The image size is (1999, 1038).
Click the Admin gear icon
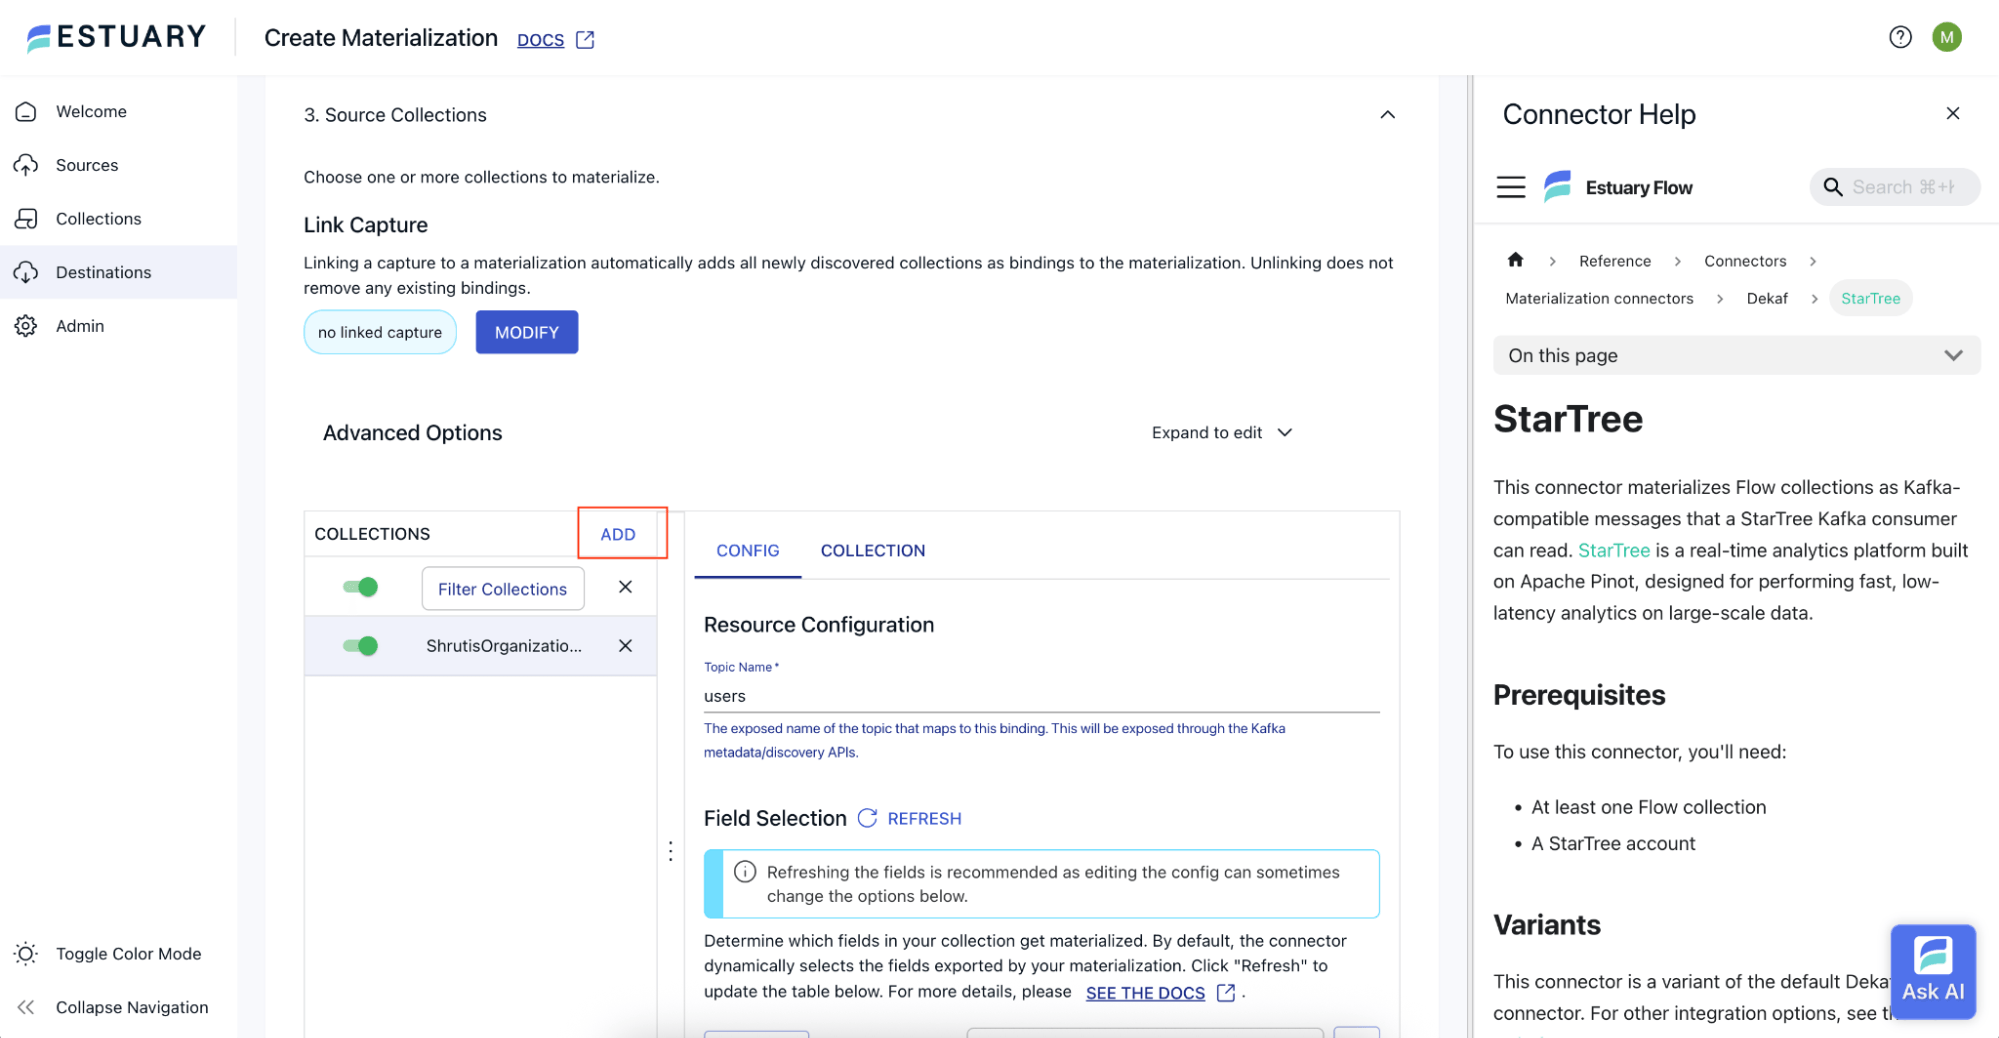tap(26, 326)
